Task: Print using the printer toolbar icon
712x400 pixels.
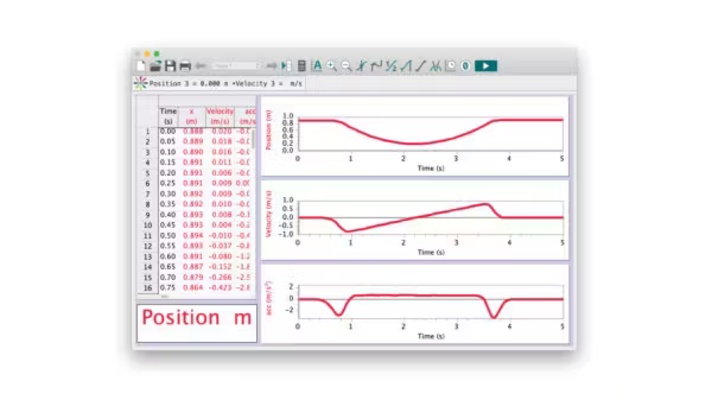Action: pyautogui.click(x=185, y=66)
